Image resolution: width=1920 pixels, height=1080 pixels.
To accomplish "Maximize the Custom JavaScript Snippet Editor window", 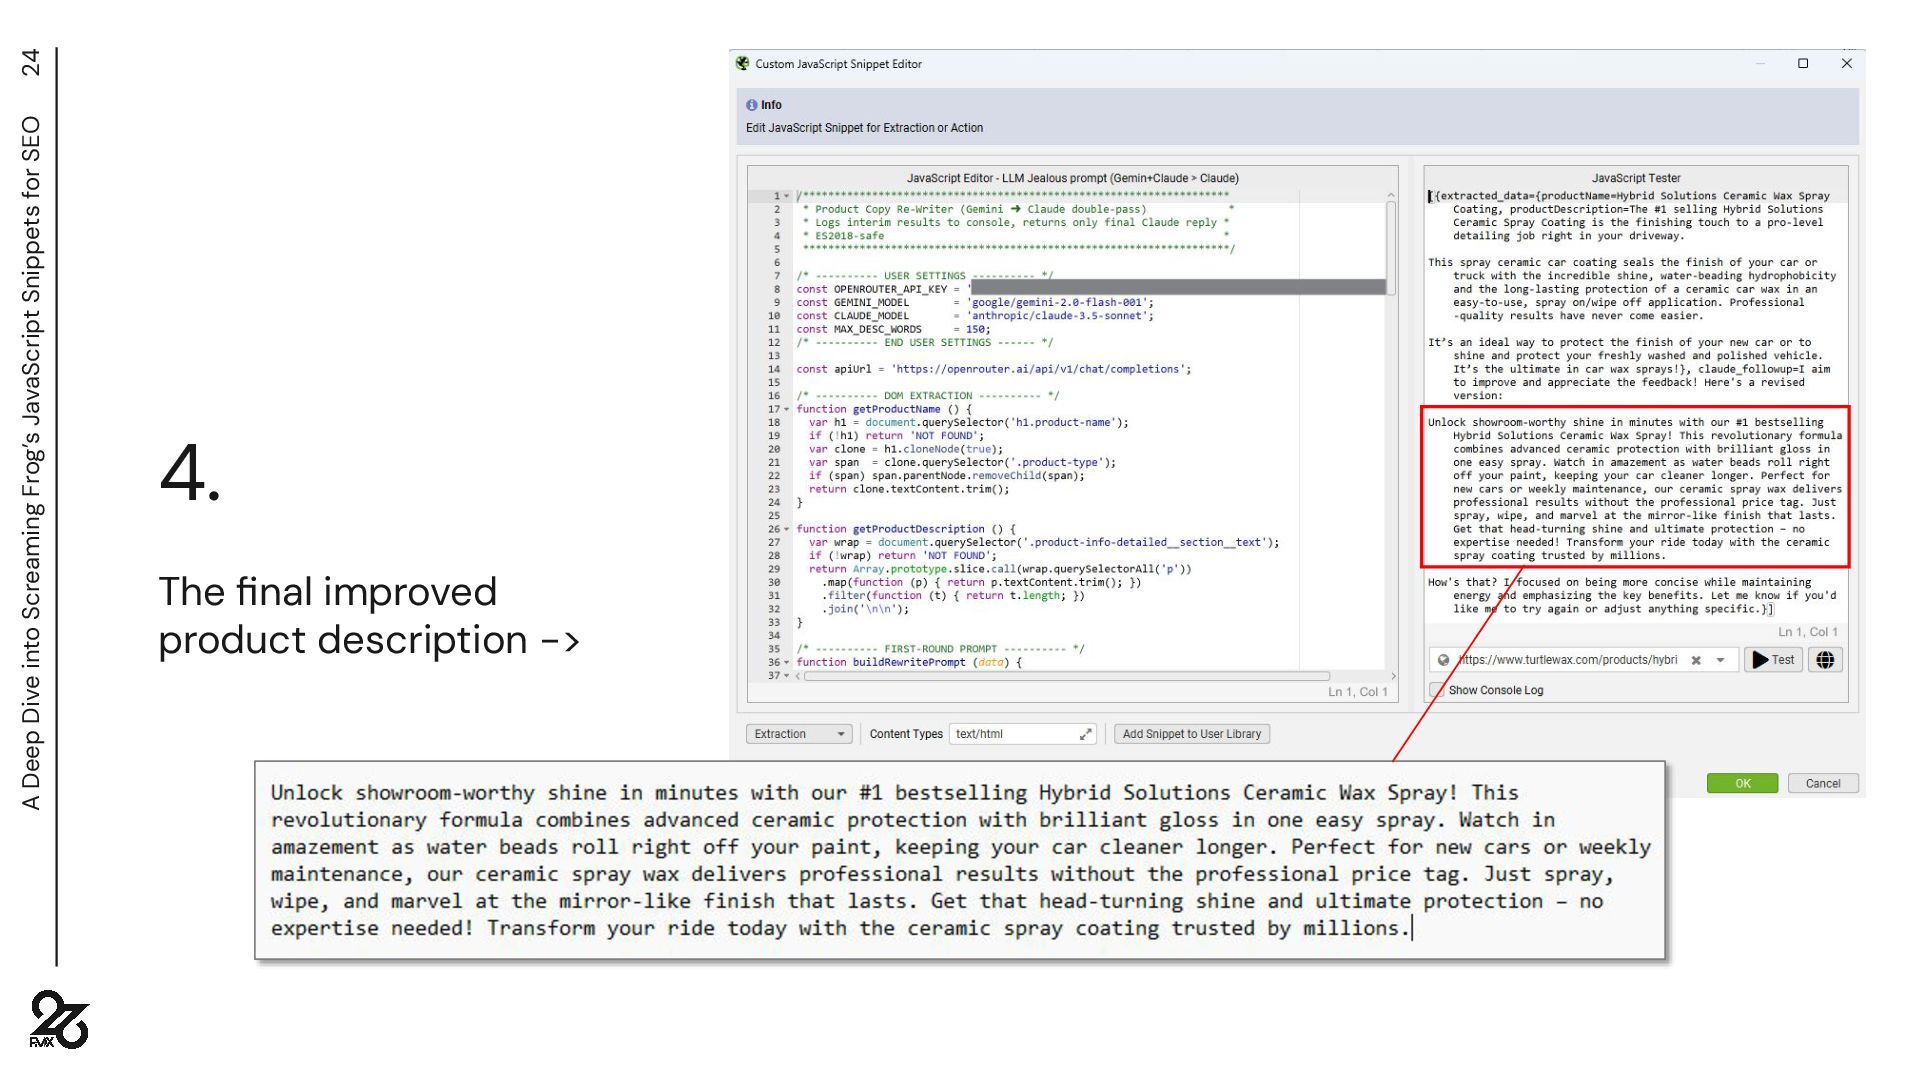I will click(x=1803, y=63).
